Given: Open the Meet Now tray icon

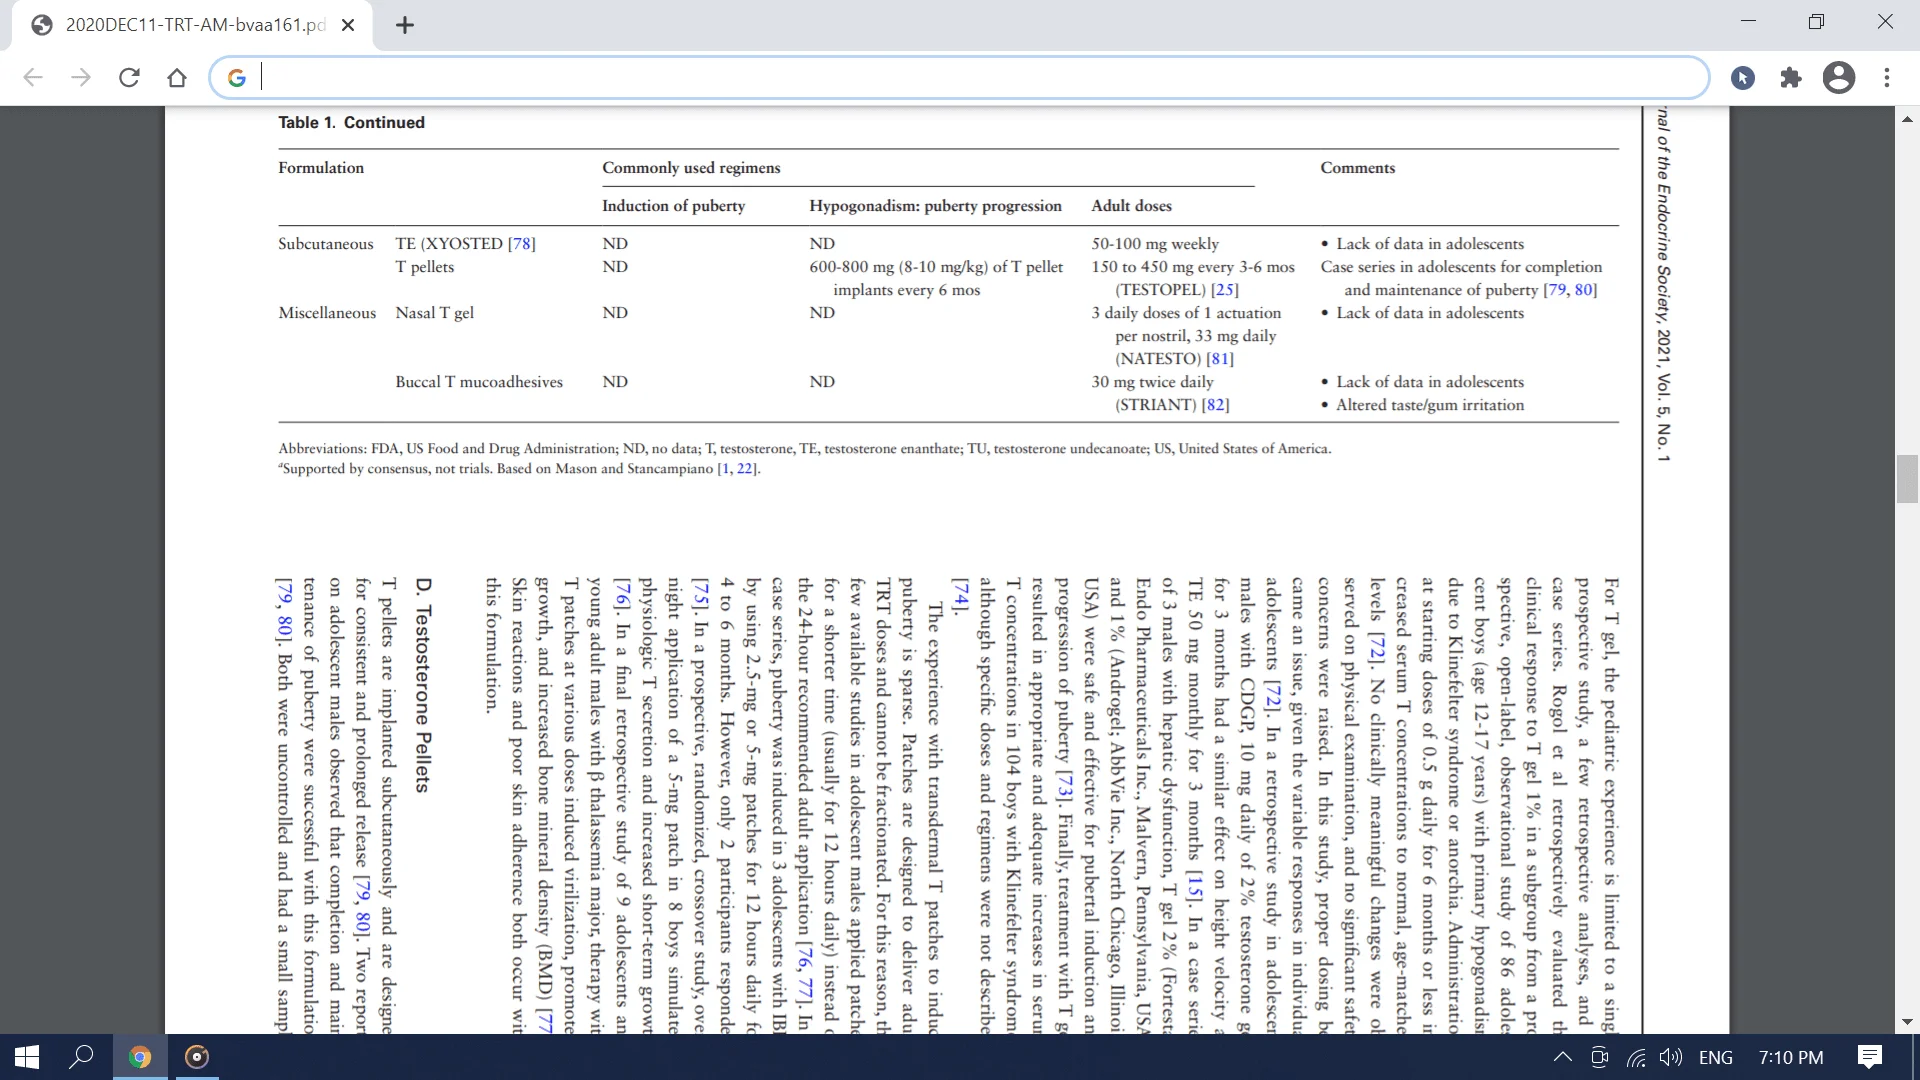Looking at the screenshot, I should [1599, 1057].
